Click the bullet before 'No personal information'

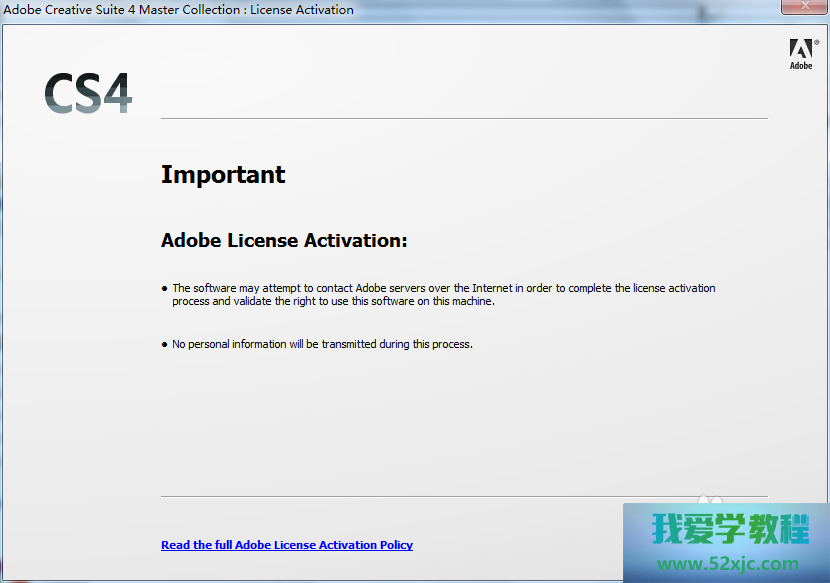tap(165, 344)
